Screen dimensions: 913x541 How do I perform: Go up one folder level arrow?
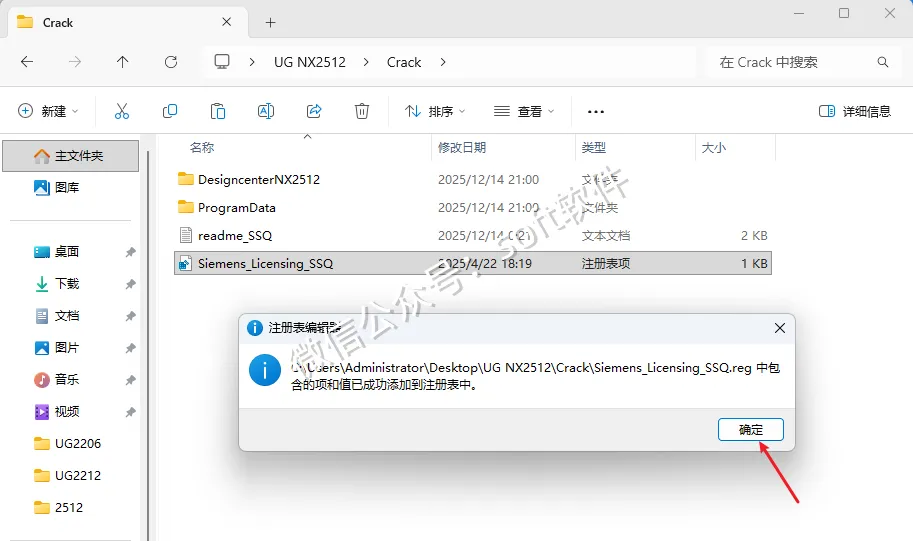point(122,62)
